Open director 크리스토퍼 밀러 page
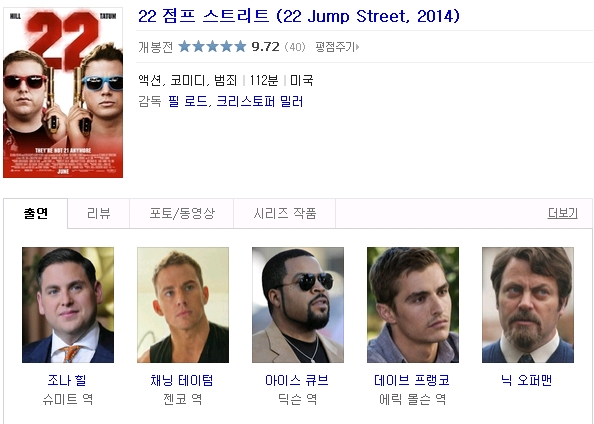This screenshot has width=594, height=424. point(259,102)
